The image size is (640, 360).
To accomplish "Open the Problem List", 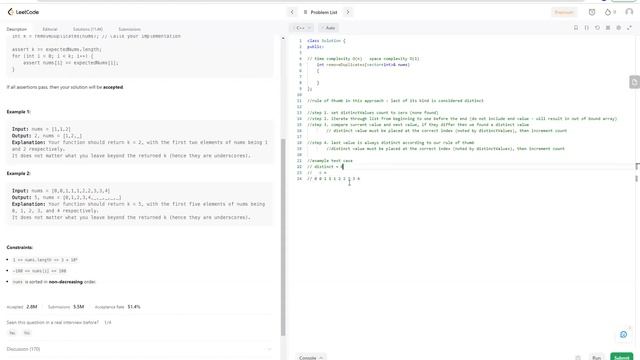I will 320,12.
